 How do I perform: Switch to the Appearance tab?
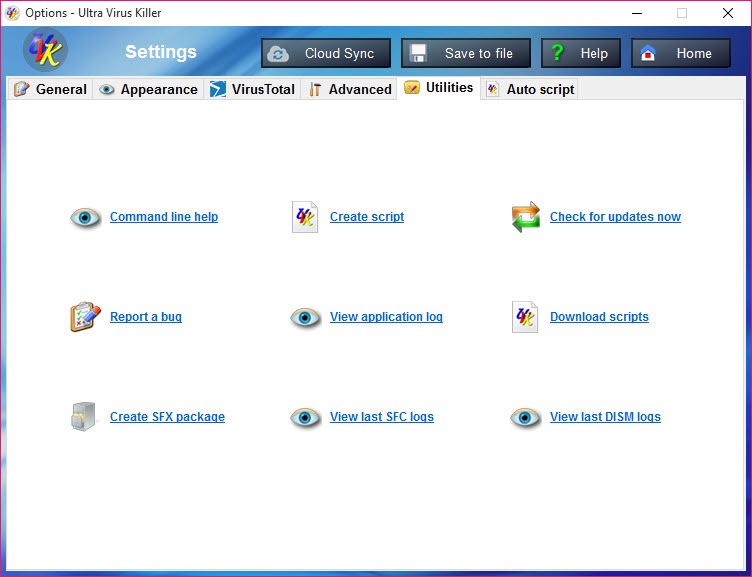(x=148, y=89)
